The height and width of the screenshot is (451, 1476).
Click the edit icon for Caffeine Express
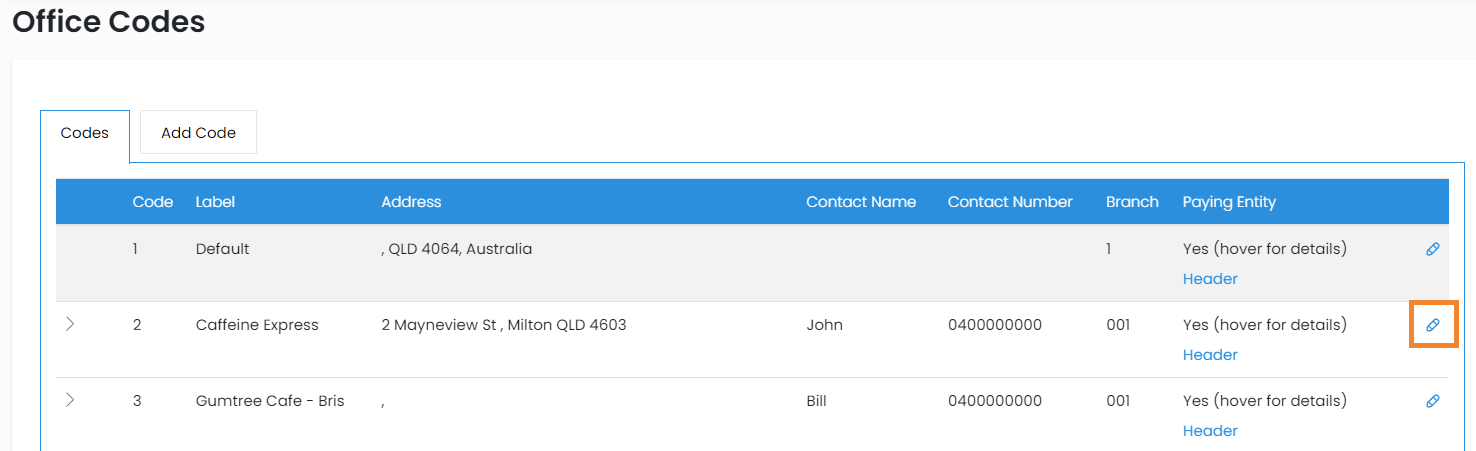[x=1432, y=325]
